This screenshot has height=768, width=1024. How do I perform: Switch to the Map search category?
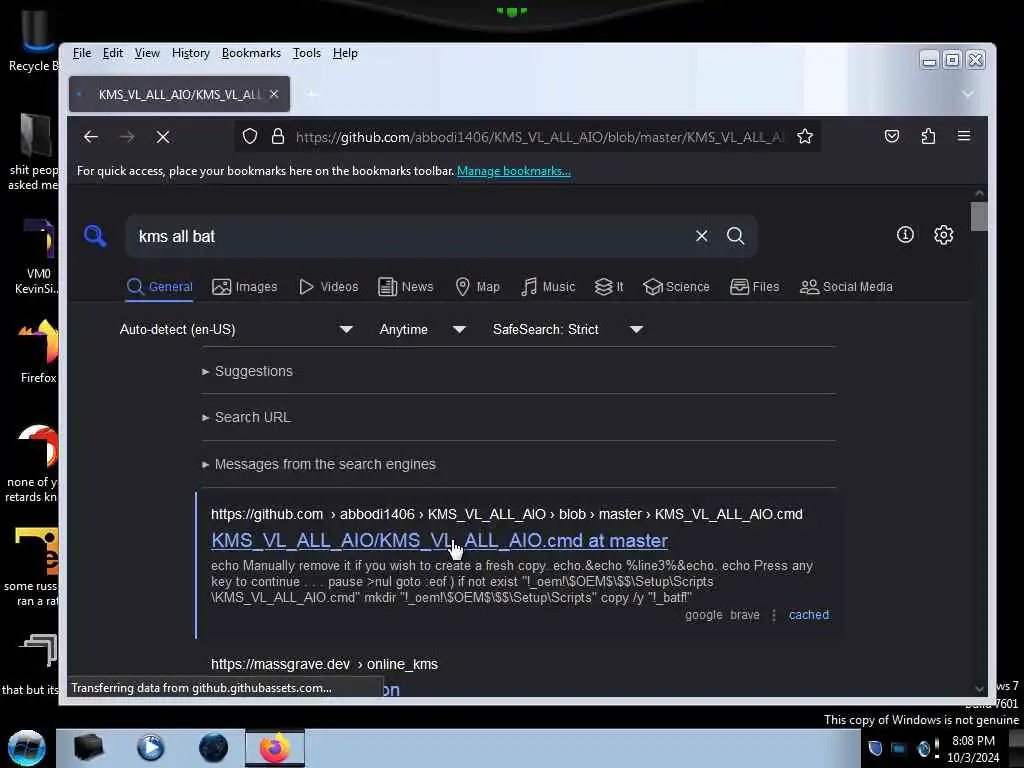(477, 287)
